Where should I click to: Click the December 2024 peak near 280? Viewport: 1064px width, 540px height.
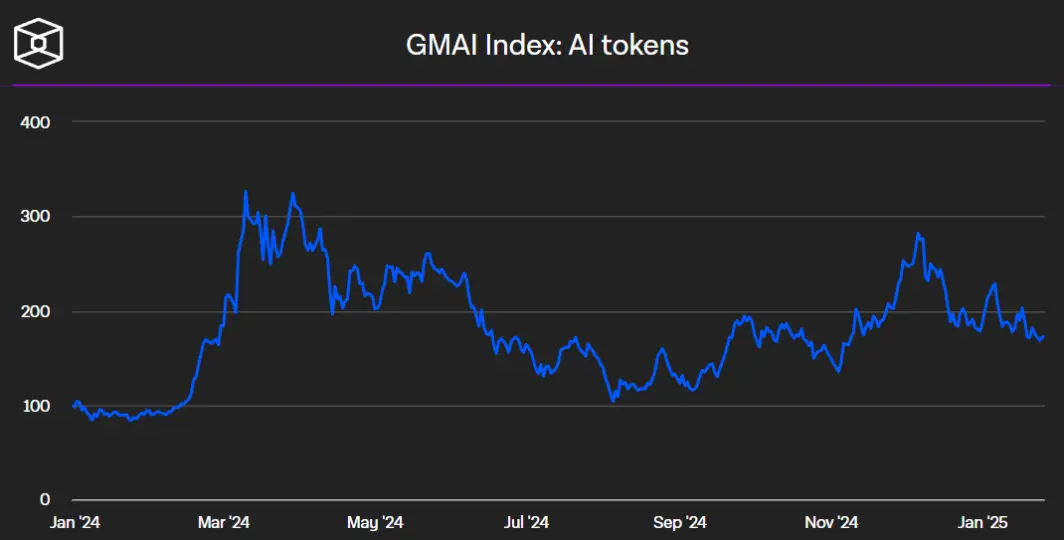[x=917, y=233]
